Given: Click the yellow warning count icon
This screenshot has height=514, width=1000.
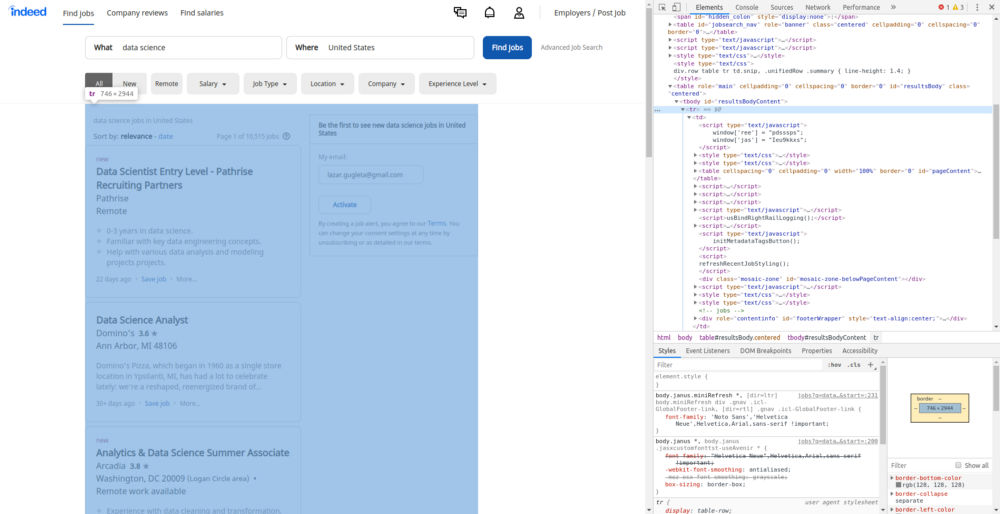Looking at the screenshot, I should [x=957, y=7].
